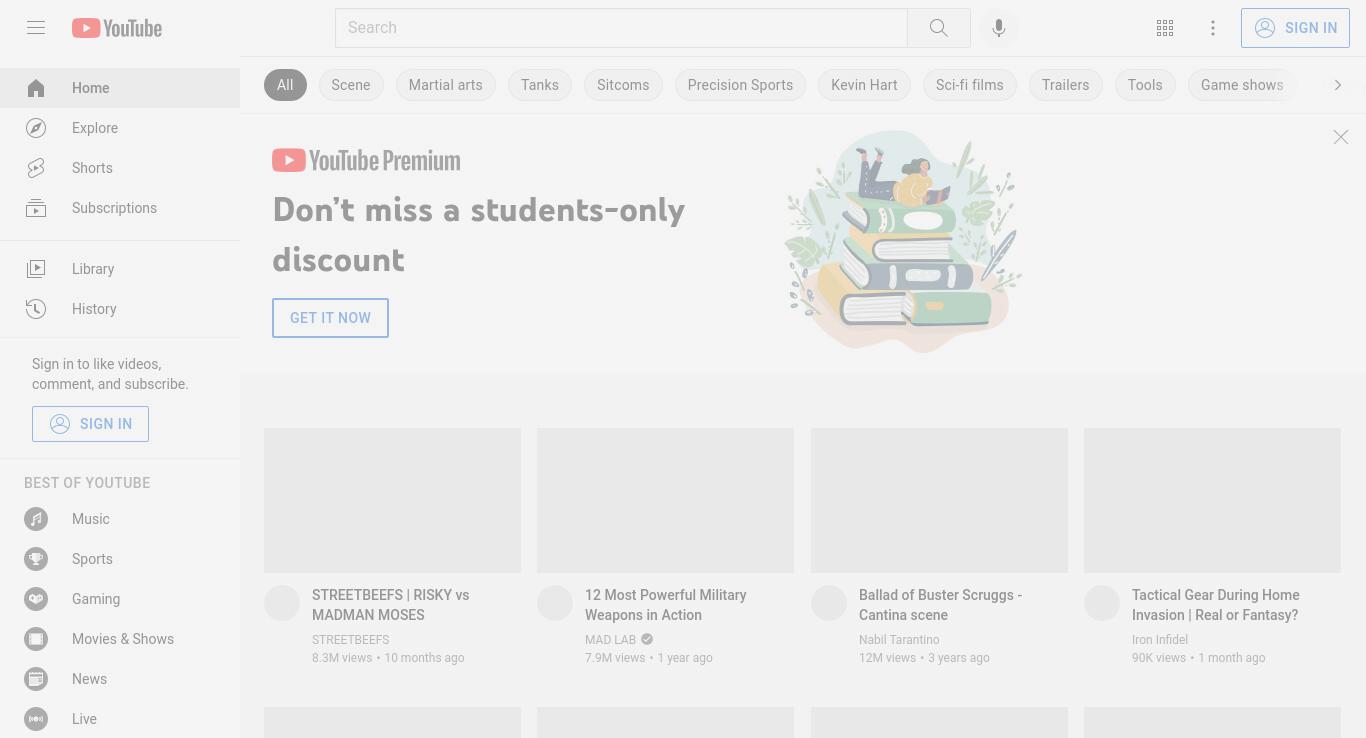Select the Precision Sports chip
The height and width of the screenshot is (738, 1366).
tap(740, 85)
